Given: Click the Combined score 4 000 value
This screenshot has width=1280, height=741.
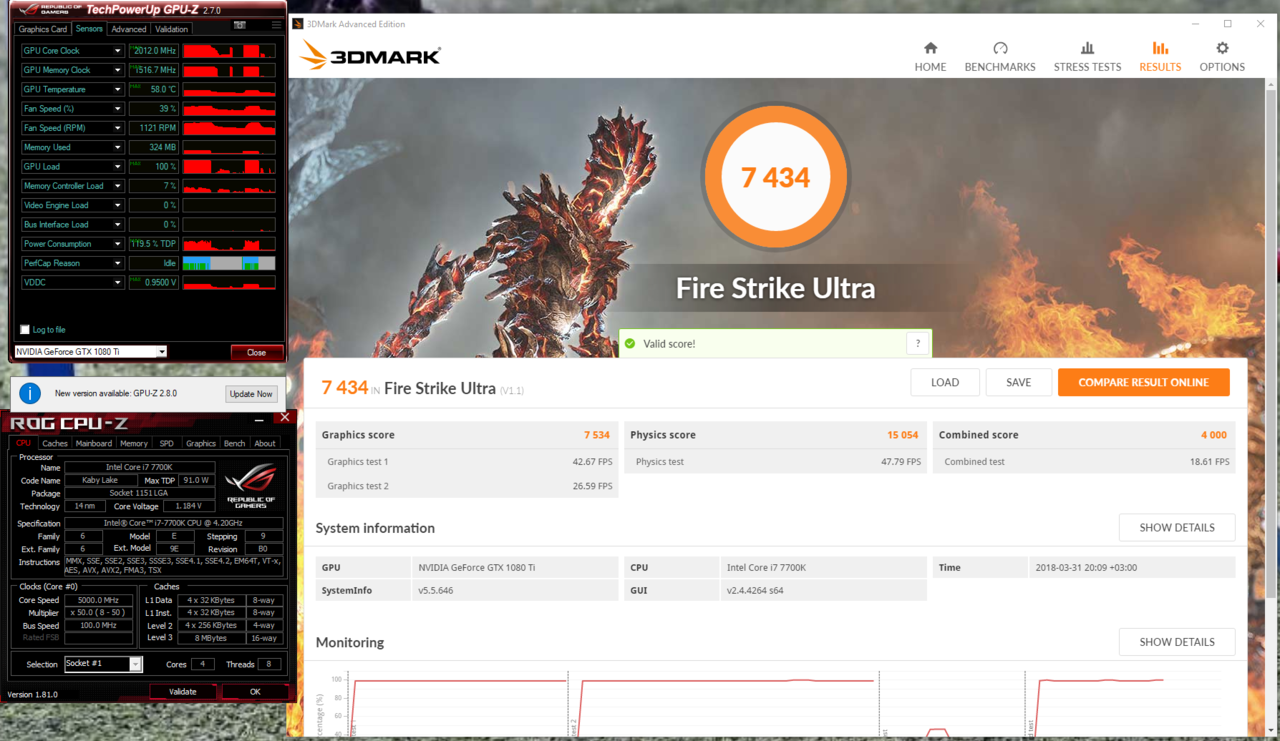Looking at the screenshot, I should [x=1214, y=435].
